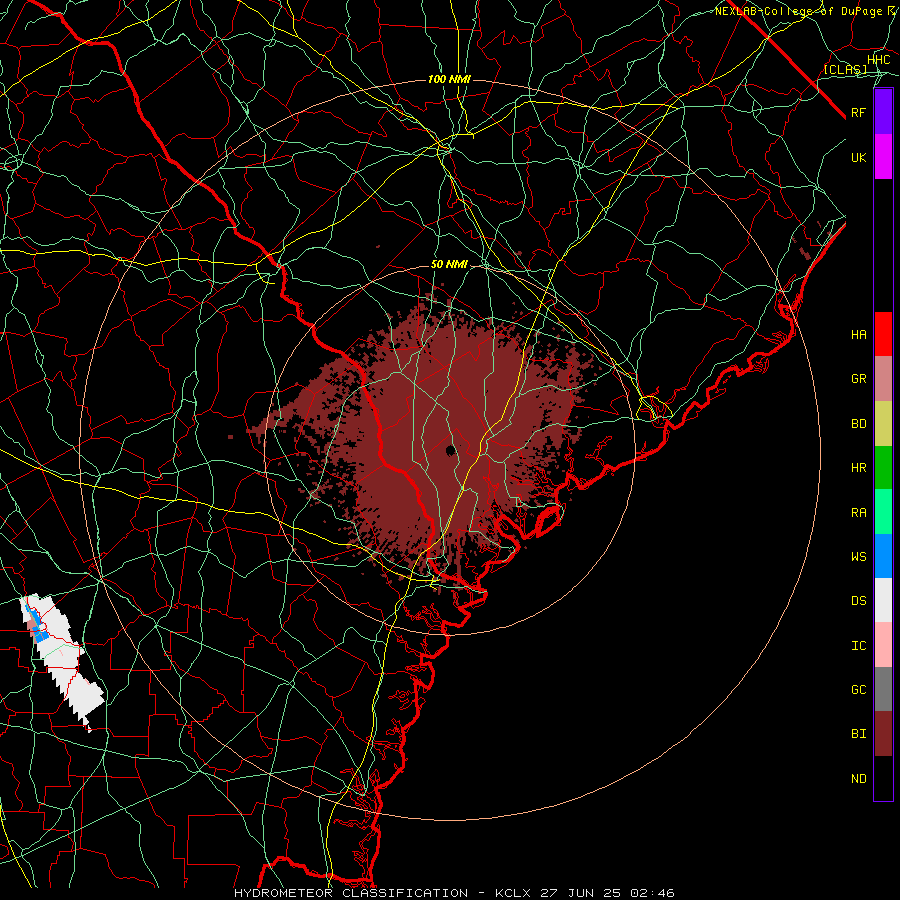Click the 02:46 timestamp
This screenshot has width=900, height=900.
pyautogui.click(x=652, y=893)
